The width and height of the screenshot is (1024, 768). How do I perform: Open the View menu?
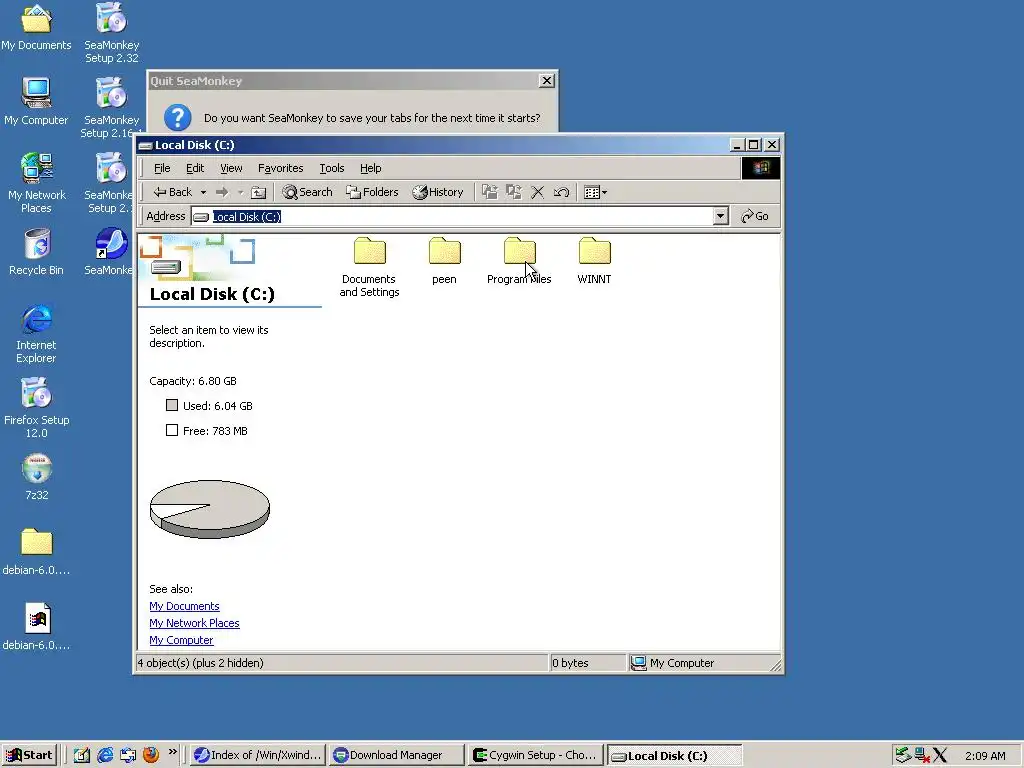(231, 168)
